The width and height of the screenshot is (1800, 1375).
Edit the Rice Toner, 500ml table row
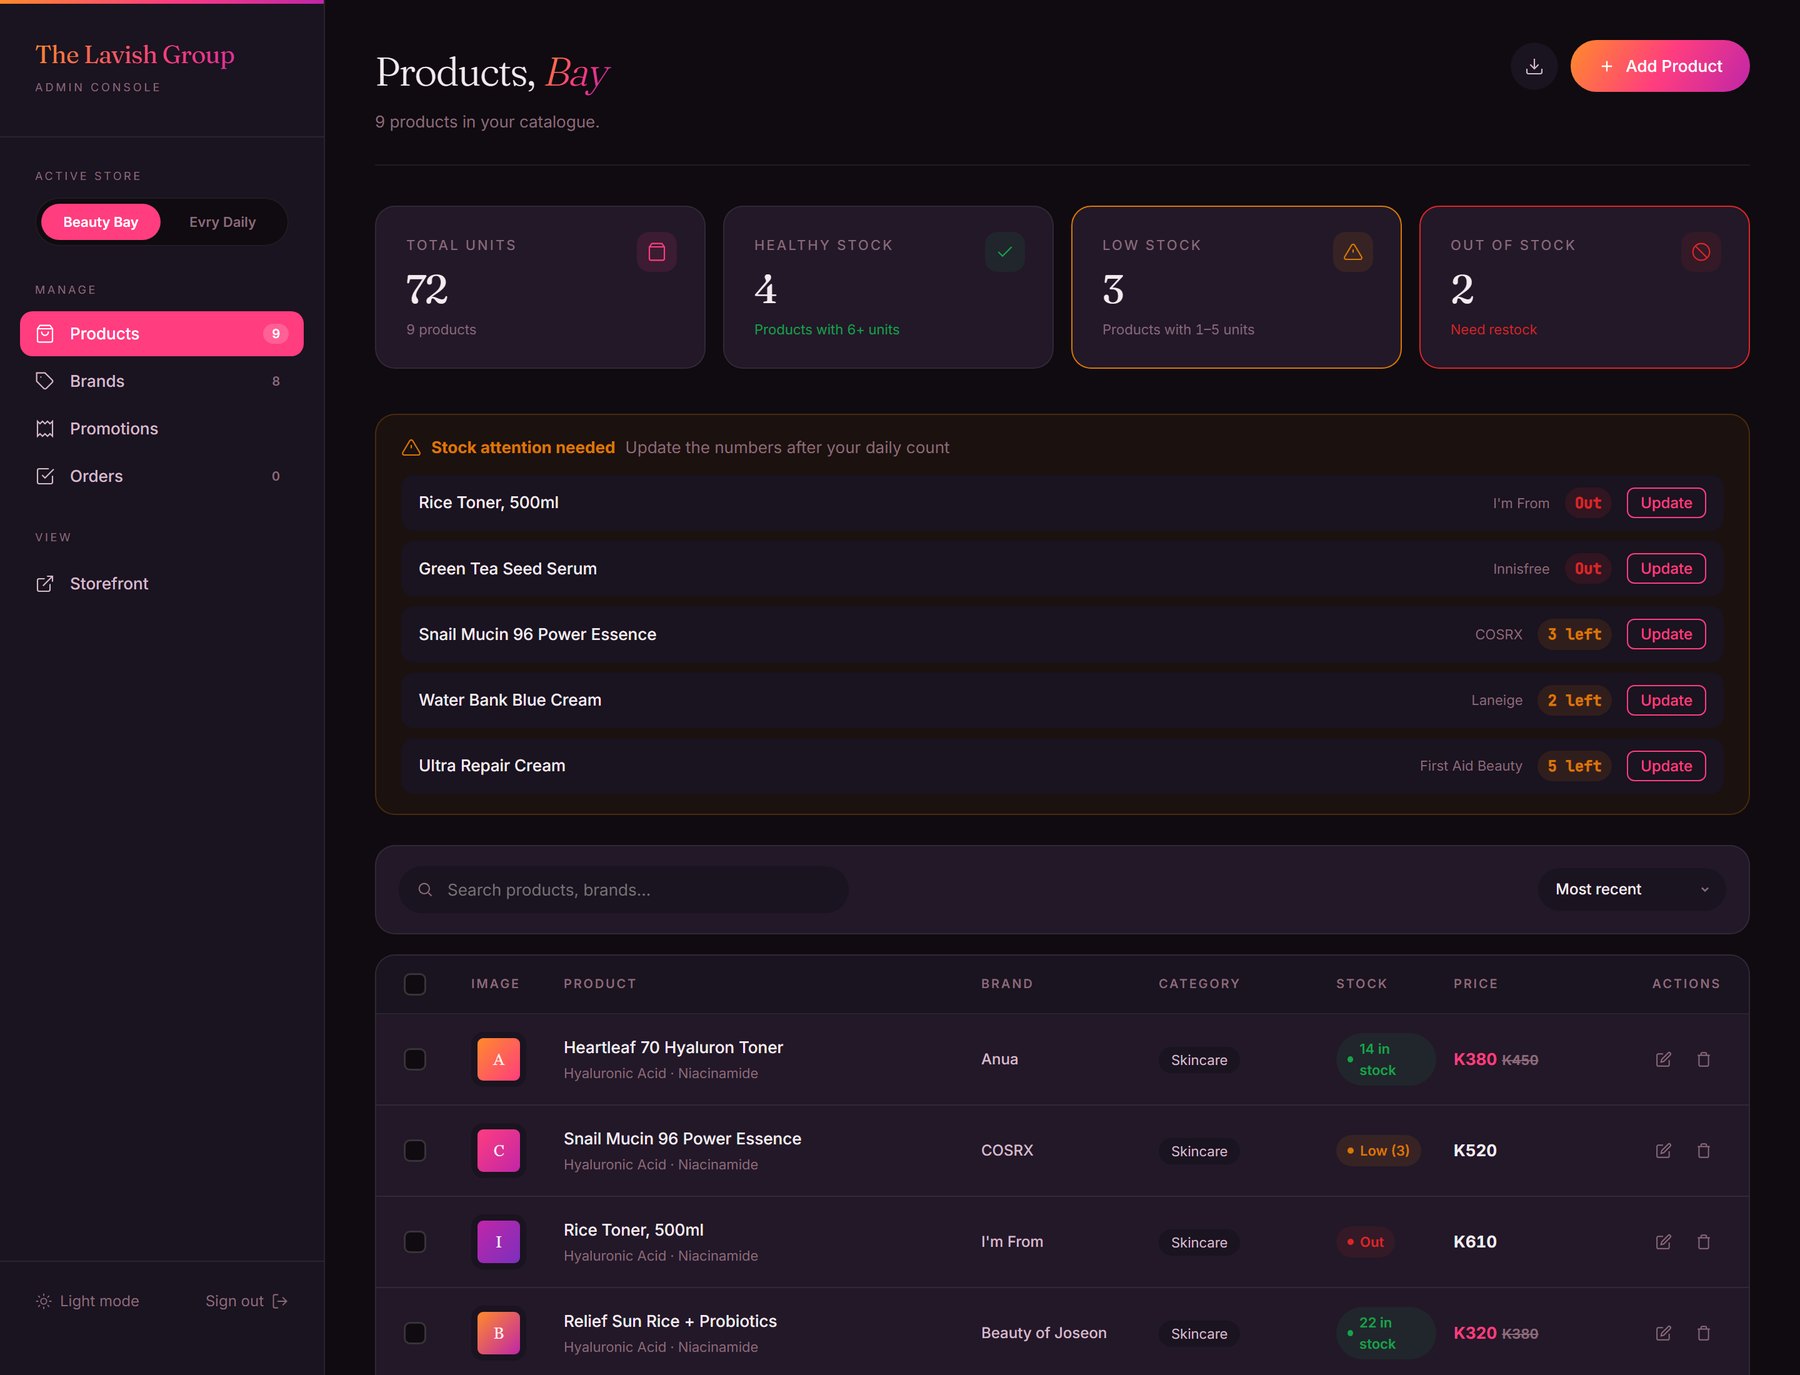point(1664,1242)
